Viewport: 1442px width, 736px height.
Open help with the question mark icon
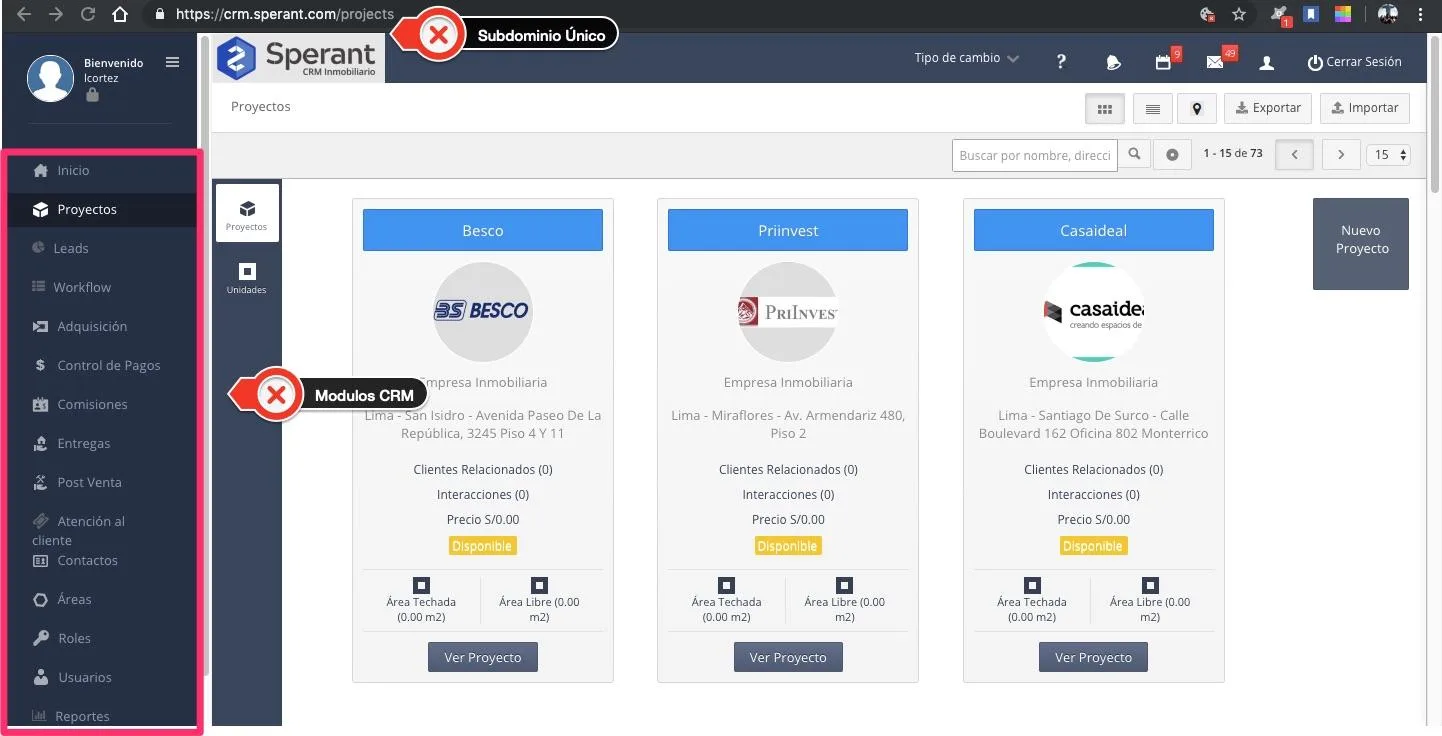click(x=1061, y=62)
